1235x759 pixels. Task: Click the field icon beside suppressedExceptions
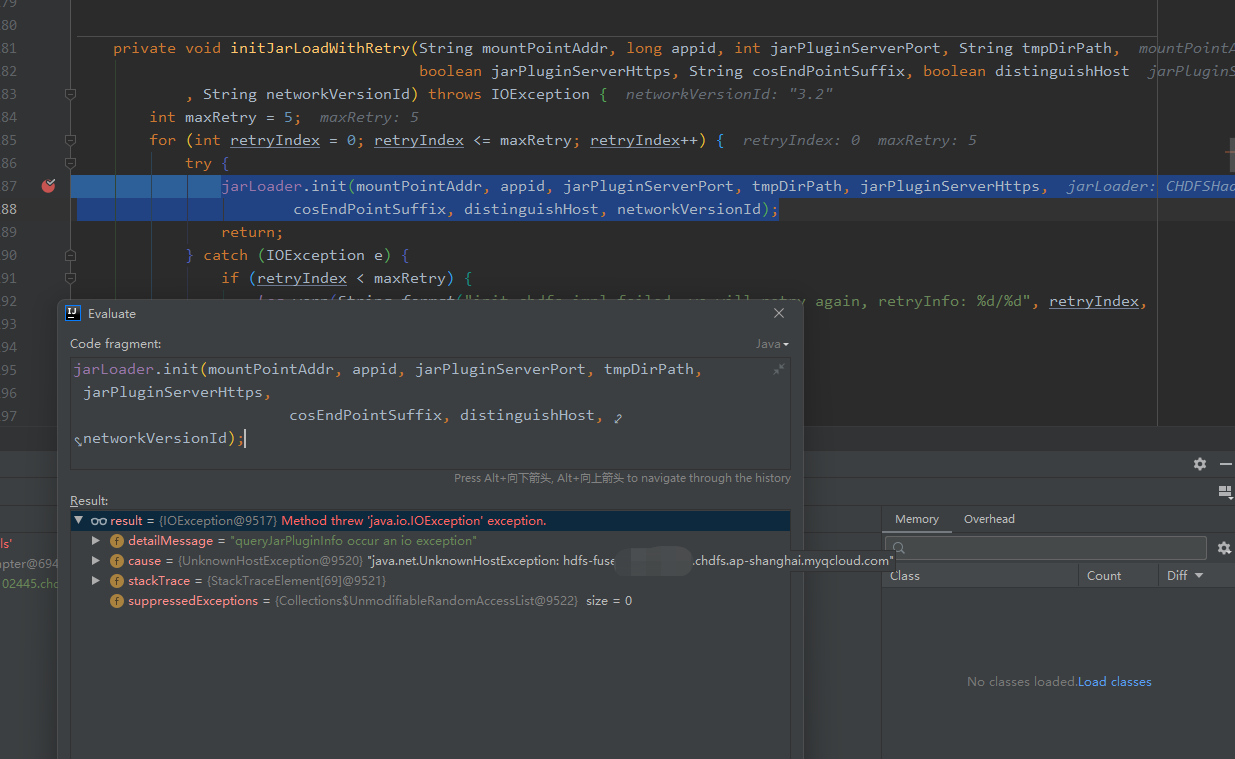[x=117, y=600]
